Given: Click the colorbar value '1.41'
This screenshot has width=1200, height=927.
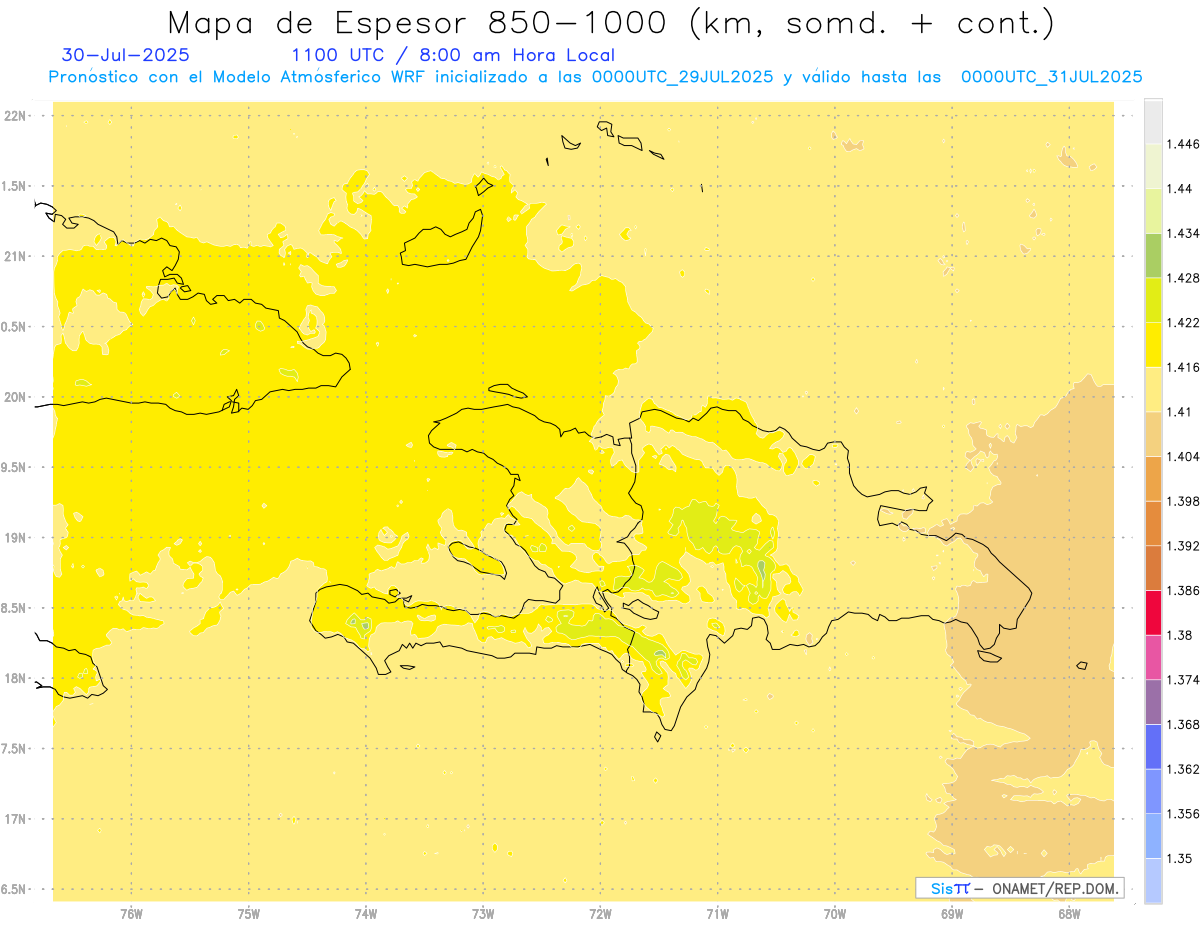Looking at the screenshot, I should coord(1180,412).
